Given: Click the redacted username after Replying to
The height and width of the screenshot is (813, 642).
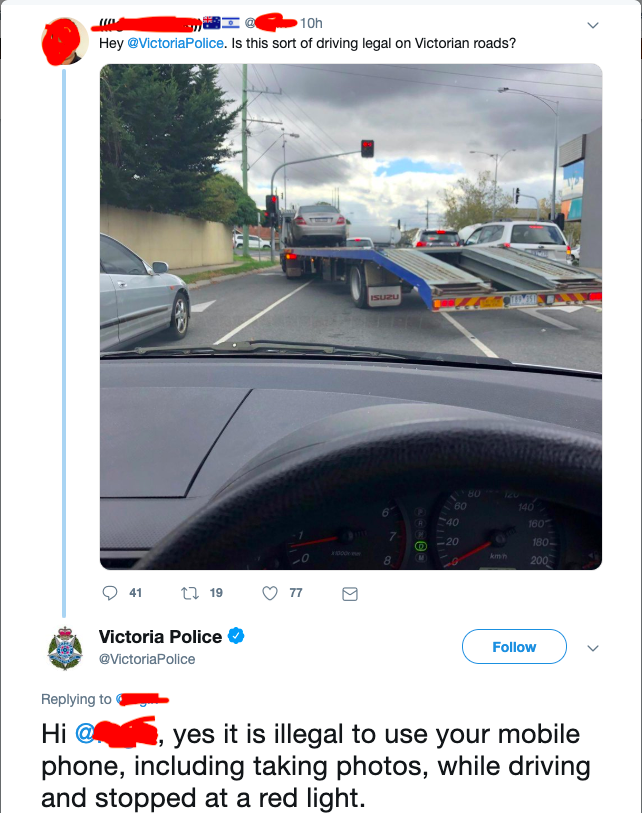Looking at the screenshot, I should point(143,698).
